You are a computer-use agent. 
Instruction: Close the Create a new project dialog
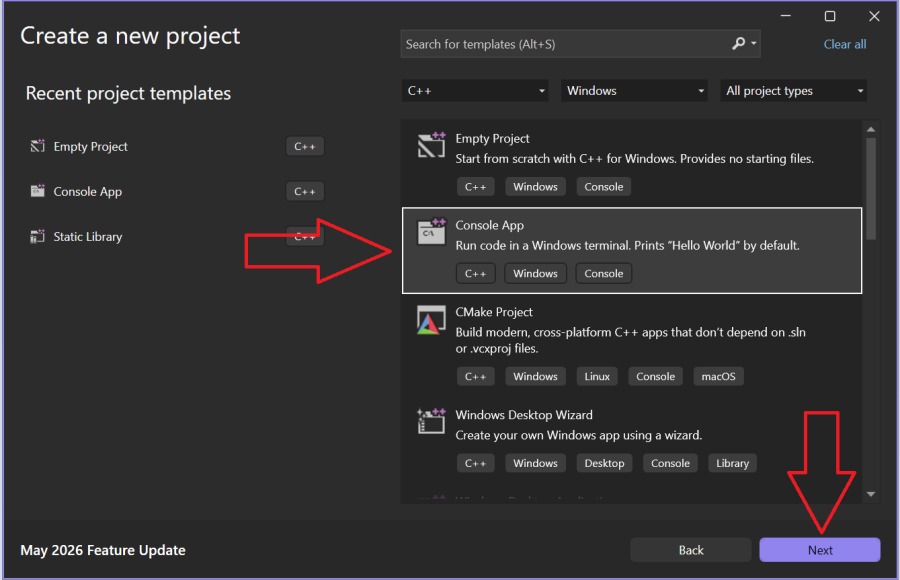tap(874, 16)
